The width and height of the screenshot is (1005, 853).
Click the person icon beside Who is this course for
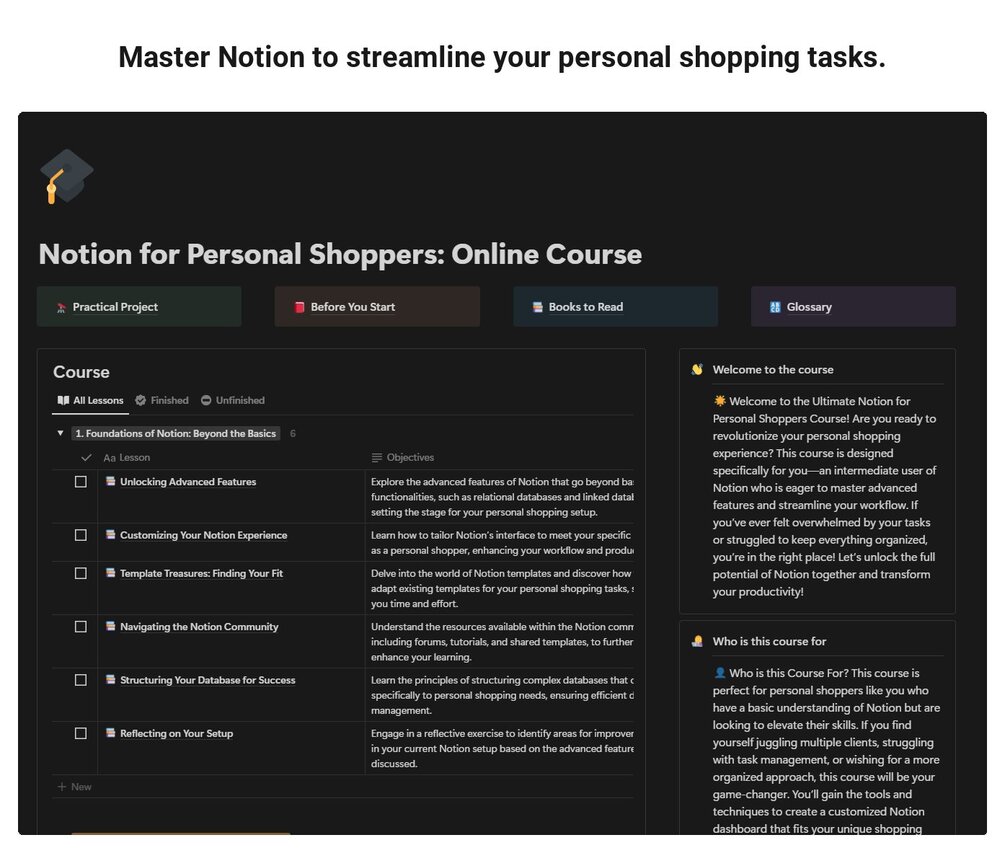[697, 642]
